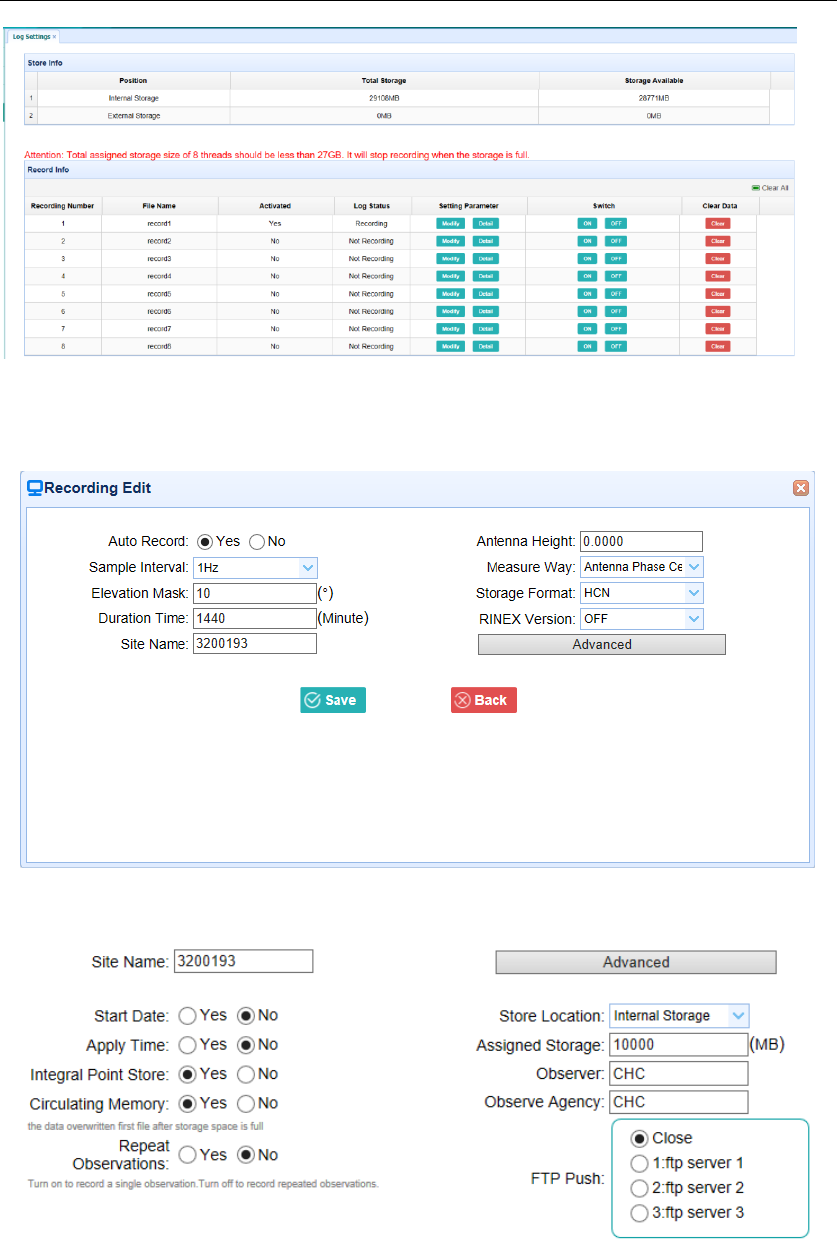Set Start Date to Yes
Screen dimensions: 837x1254
click(187, 1015)
